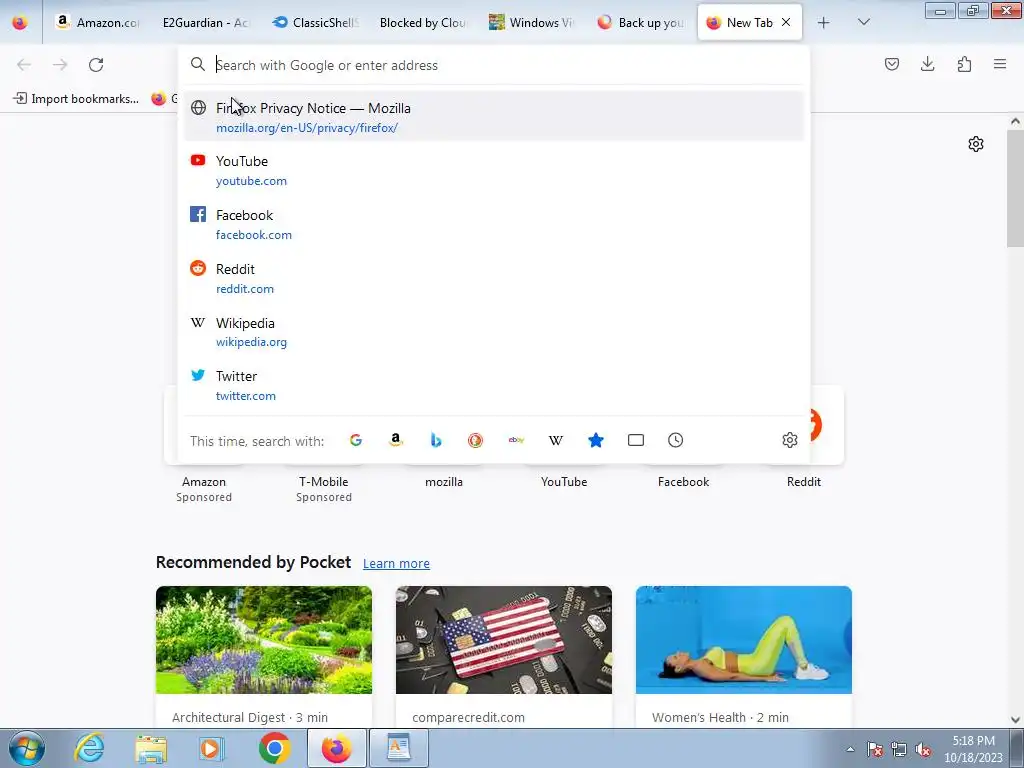
Task: Switch to the Amazon.com tab
Action: (x=98, y=22)
